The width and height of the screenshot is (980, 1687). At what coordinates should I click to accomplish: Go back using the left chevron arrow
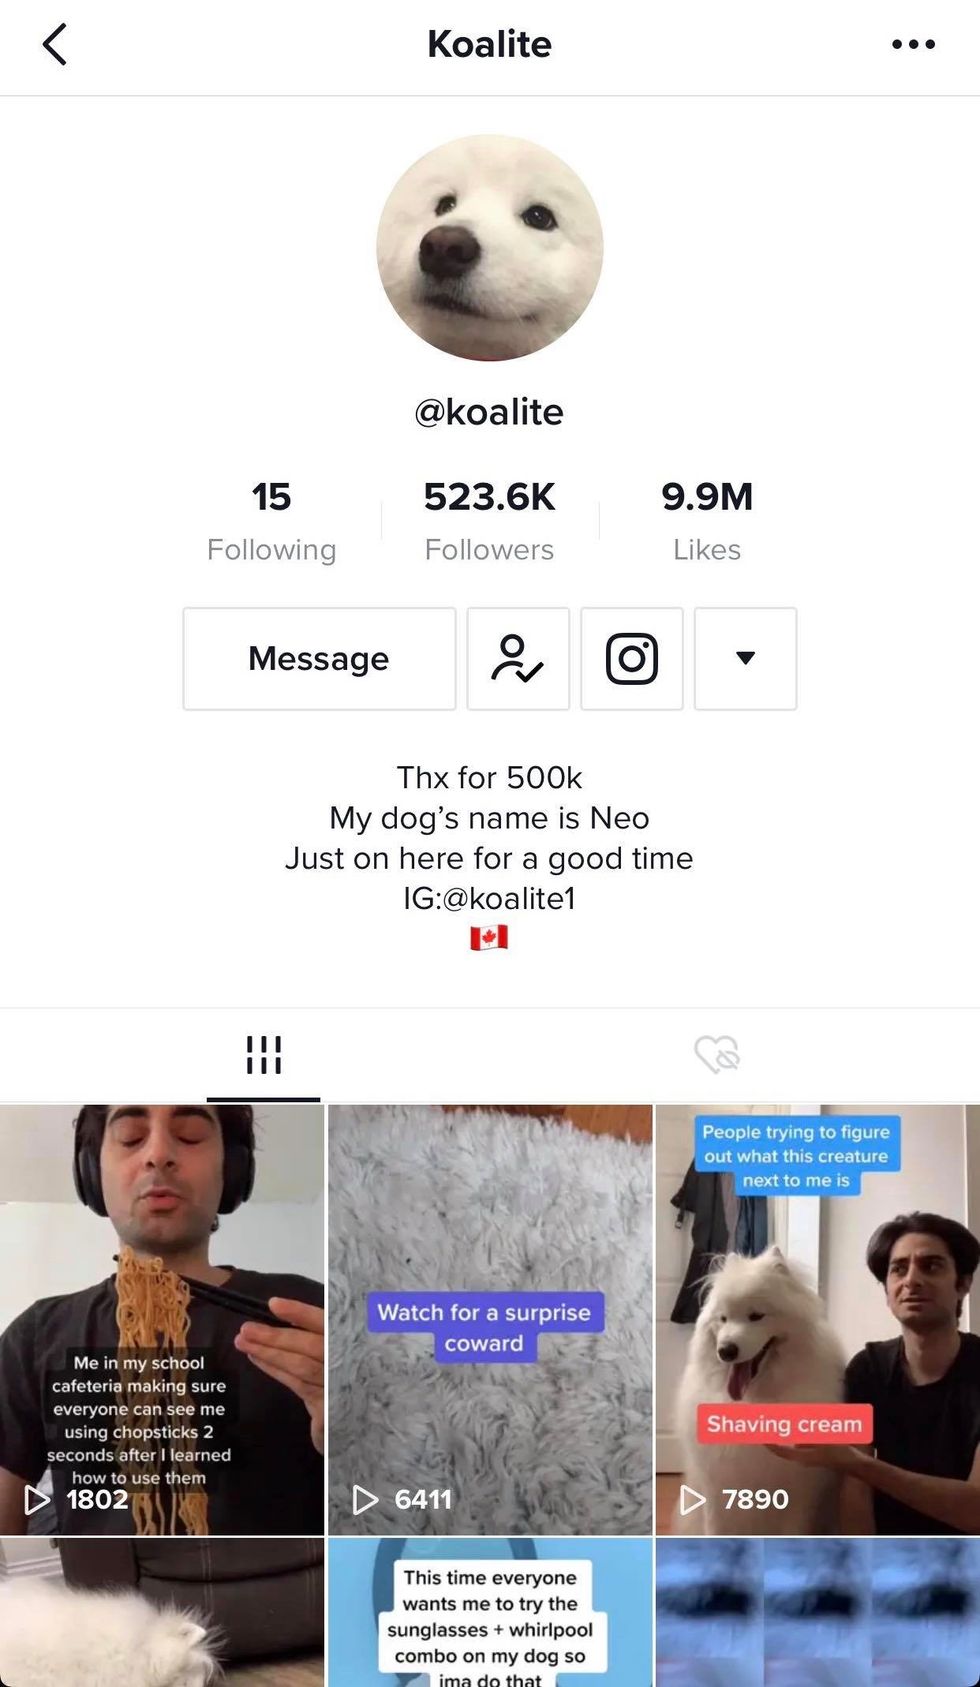(x=55, y=45)
